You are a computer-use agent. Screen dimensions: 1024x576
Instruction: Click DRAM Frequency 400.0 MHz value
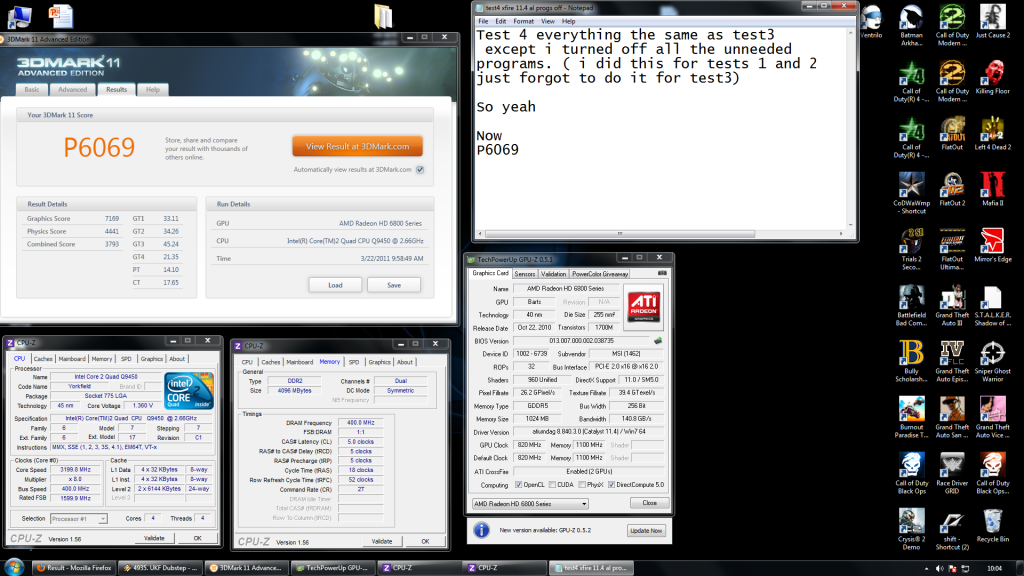(x=360, y=423)
